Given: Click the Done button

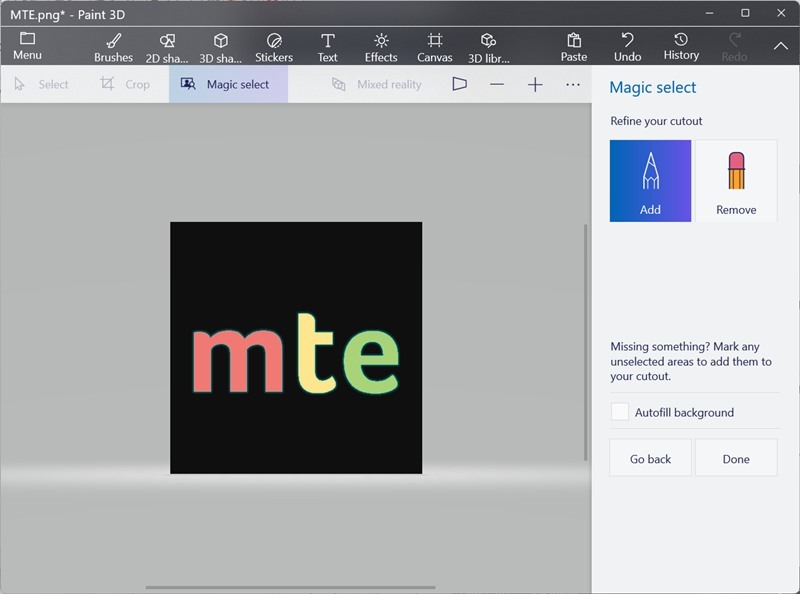Looking at the screenshot, I should tap(736, 459).
